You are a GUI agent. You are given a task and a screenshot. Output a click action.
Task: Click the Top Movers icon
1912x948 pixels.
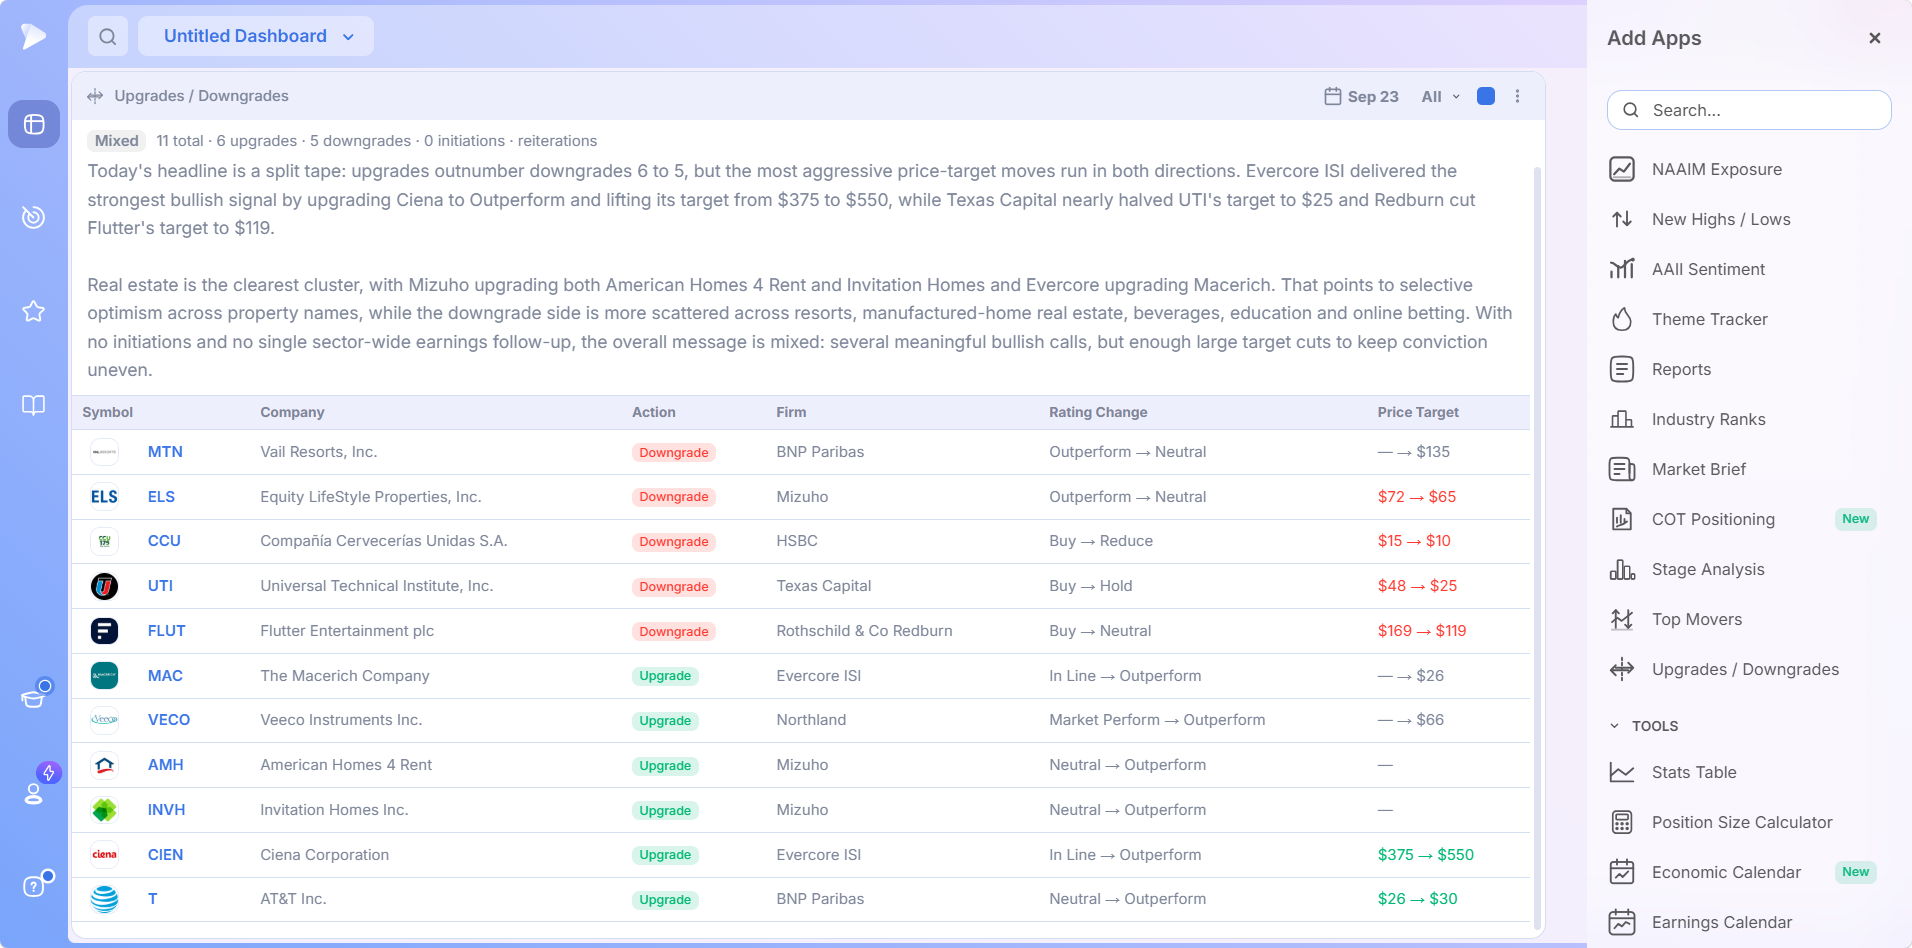pos(1622,619)
